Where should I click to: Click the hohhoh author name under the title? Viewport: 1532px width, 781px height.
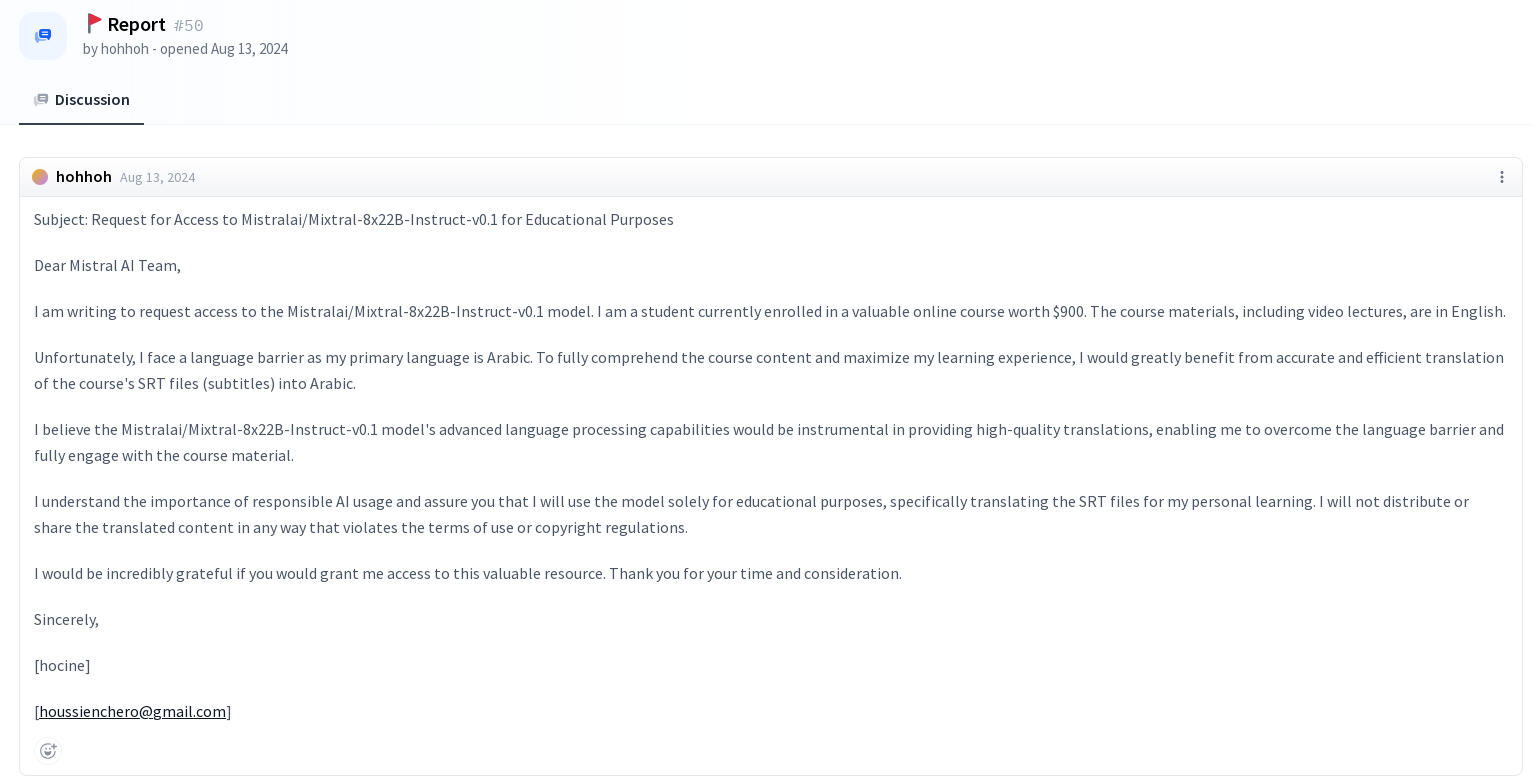click(125, 49)
